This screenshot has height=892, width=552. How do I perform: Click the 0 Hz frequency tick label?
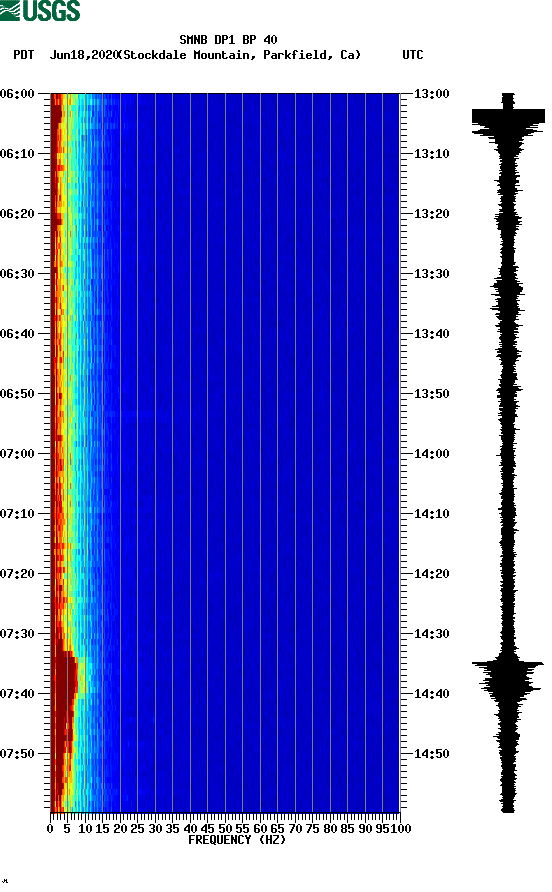click(x=51, y=829)
